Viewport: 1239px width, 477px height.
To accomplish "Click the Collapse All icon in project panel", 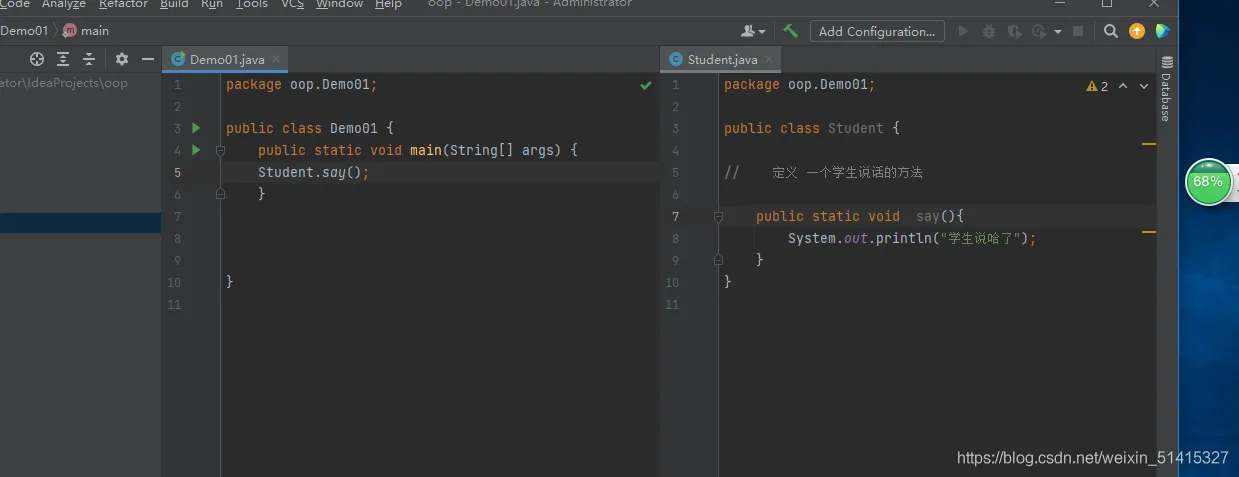I will point(89,59).
